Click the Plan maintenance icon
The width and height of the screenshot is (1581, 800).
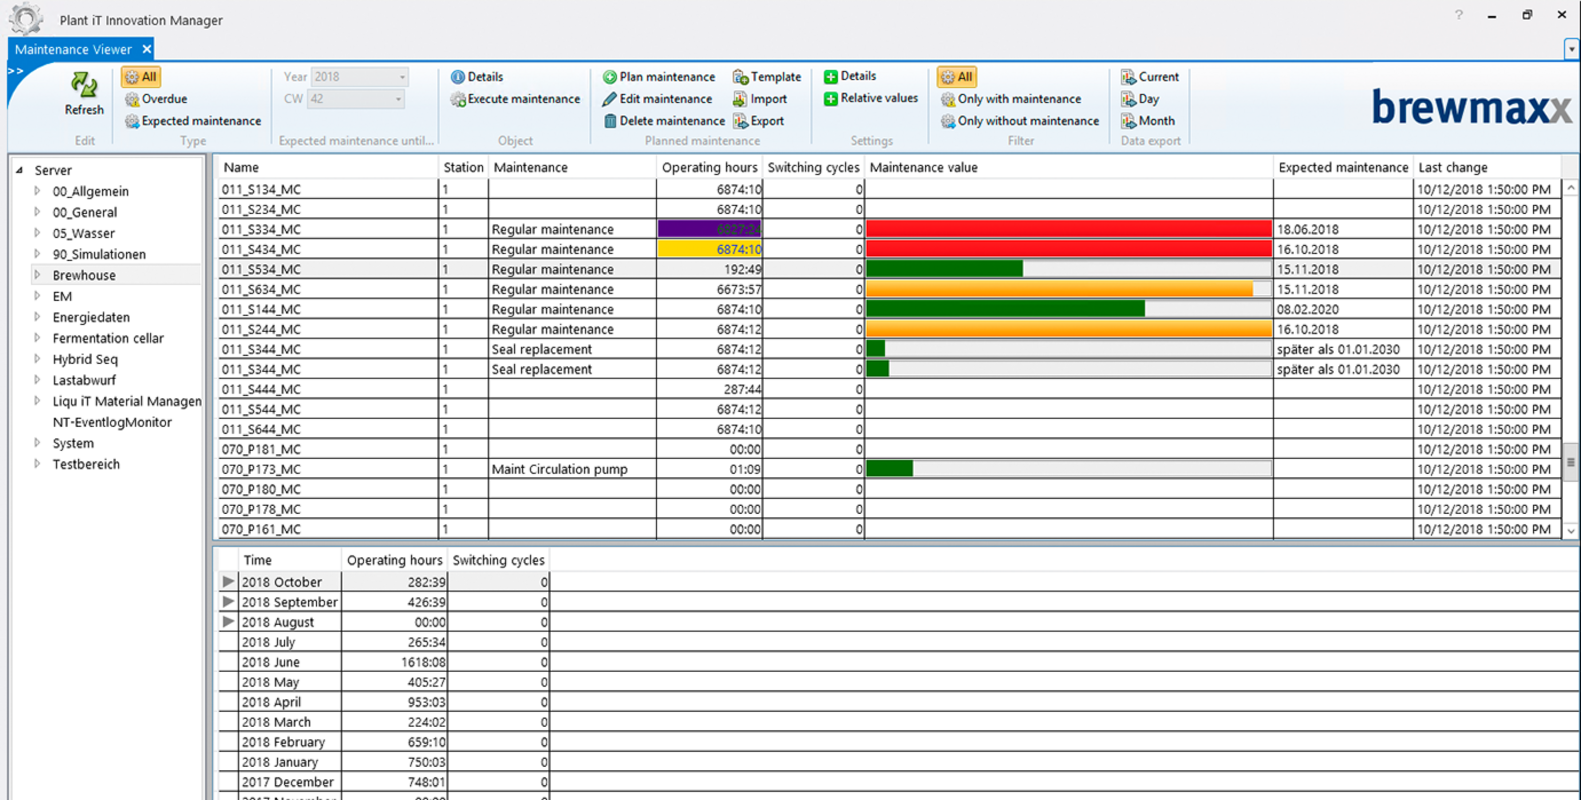(609, 77)
